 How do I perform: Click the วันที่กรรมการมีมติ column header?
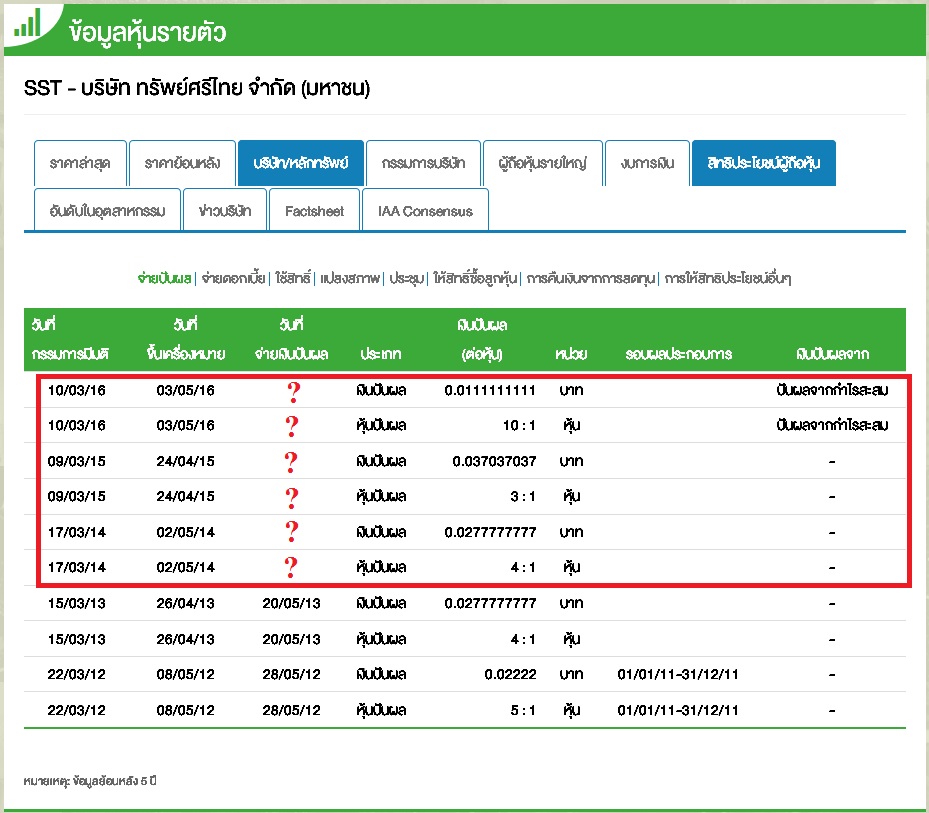(x=69, y=339)
